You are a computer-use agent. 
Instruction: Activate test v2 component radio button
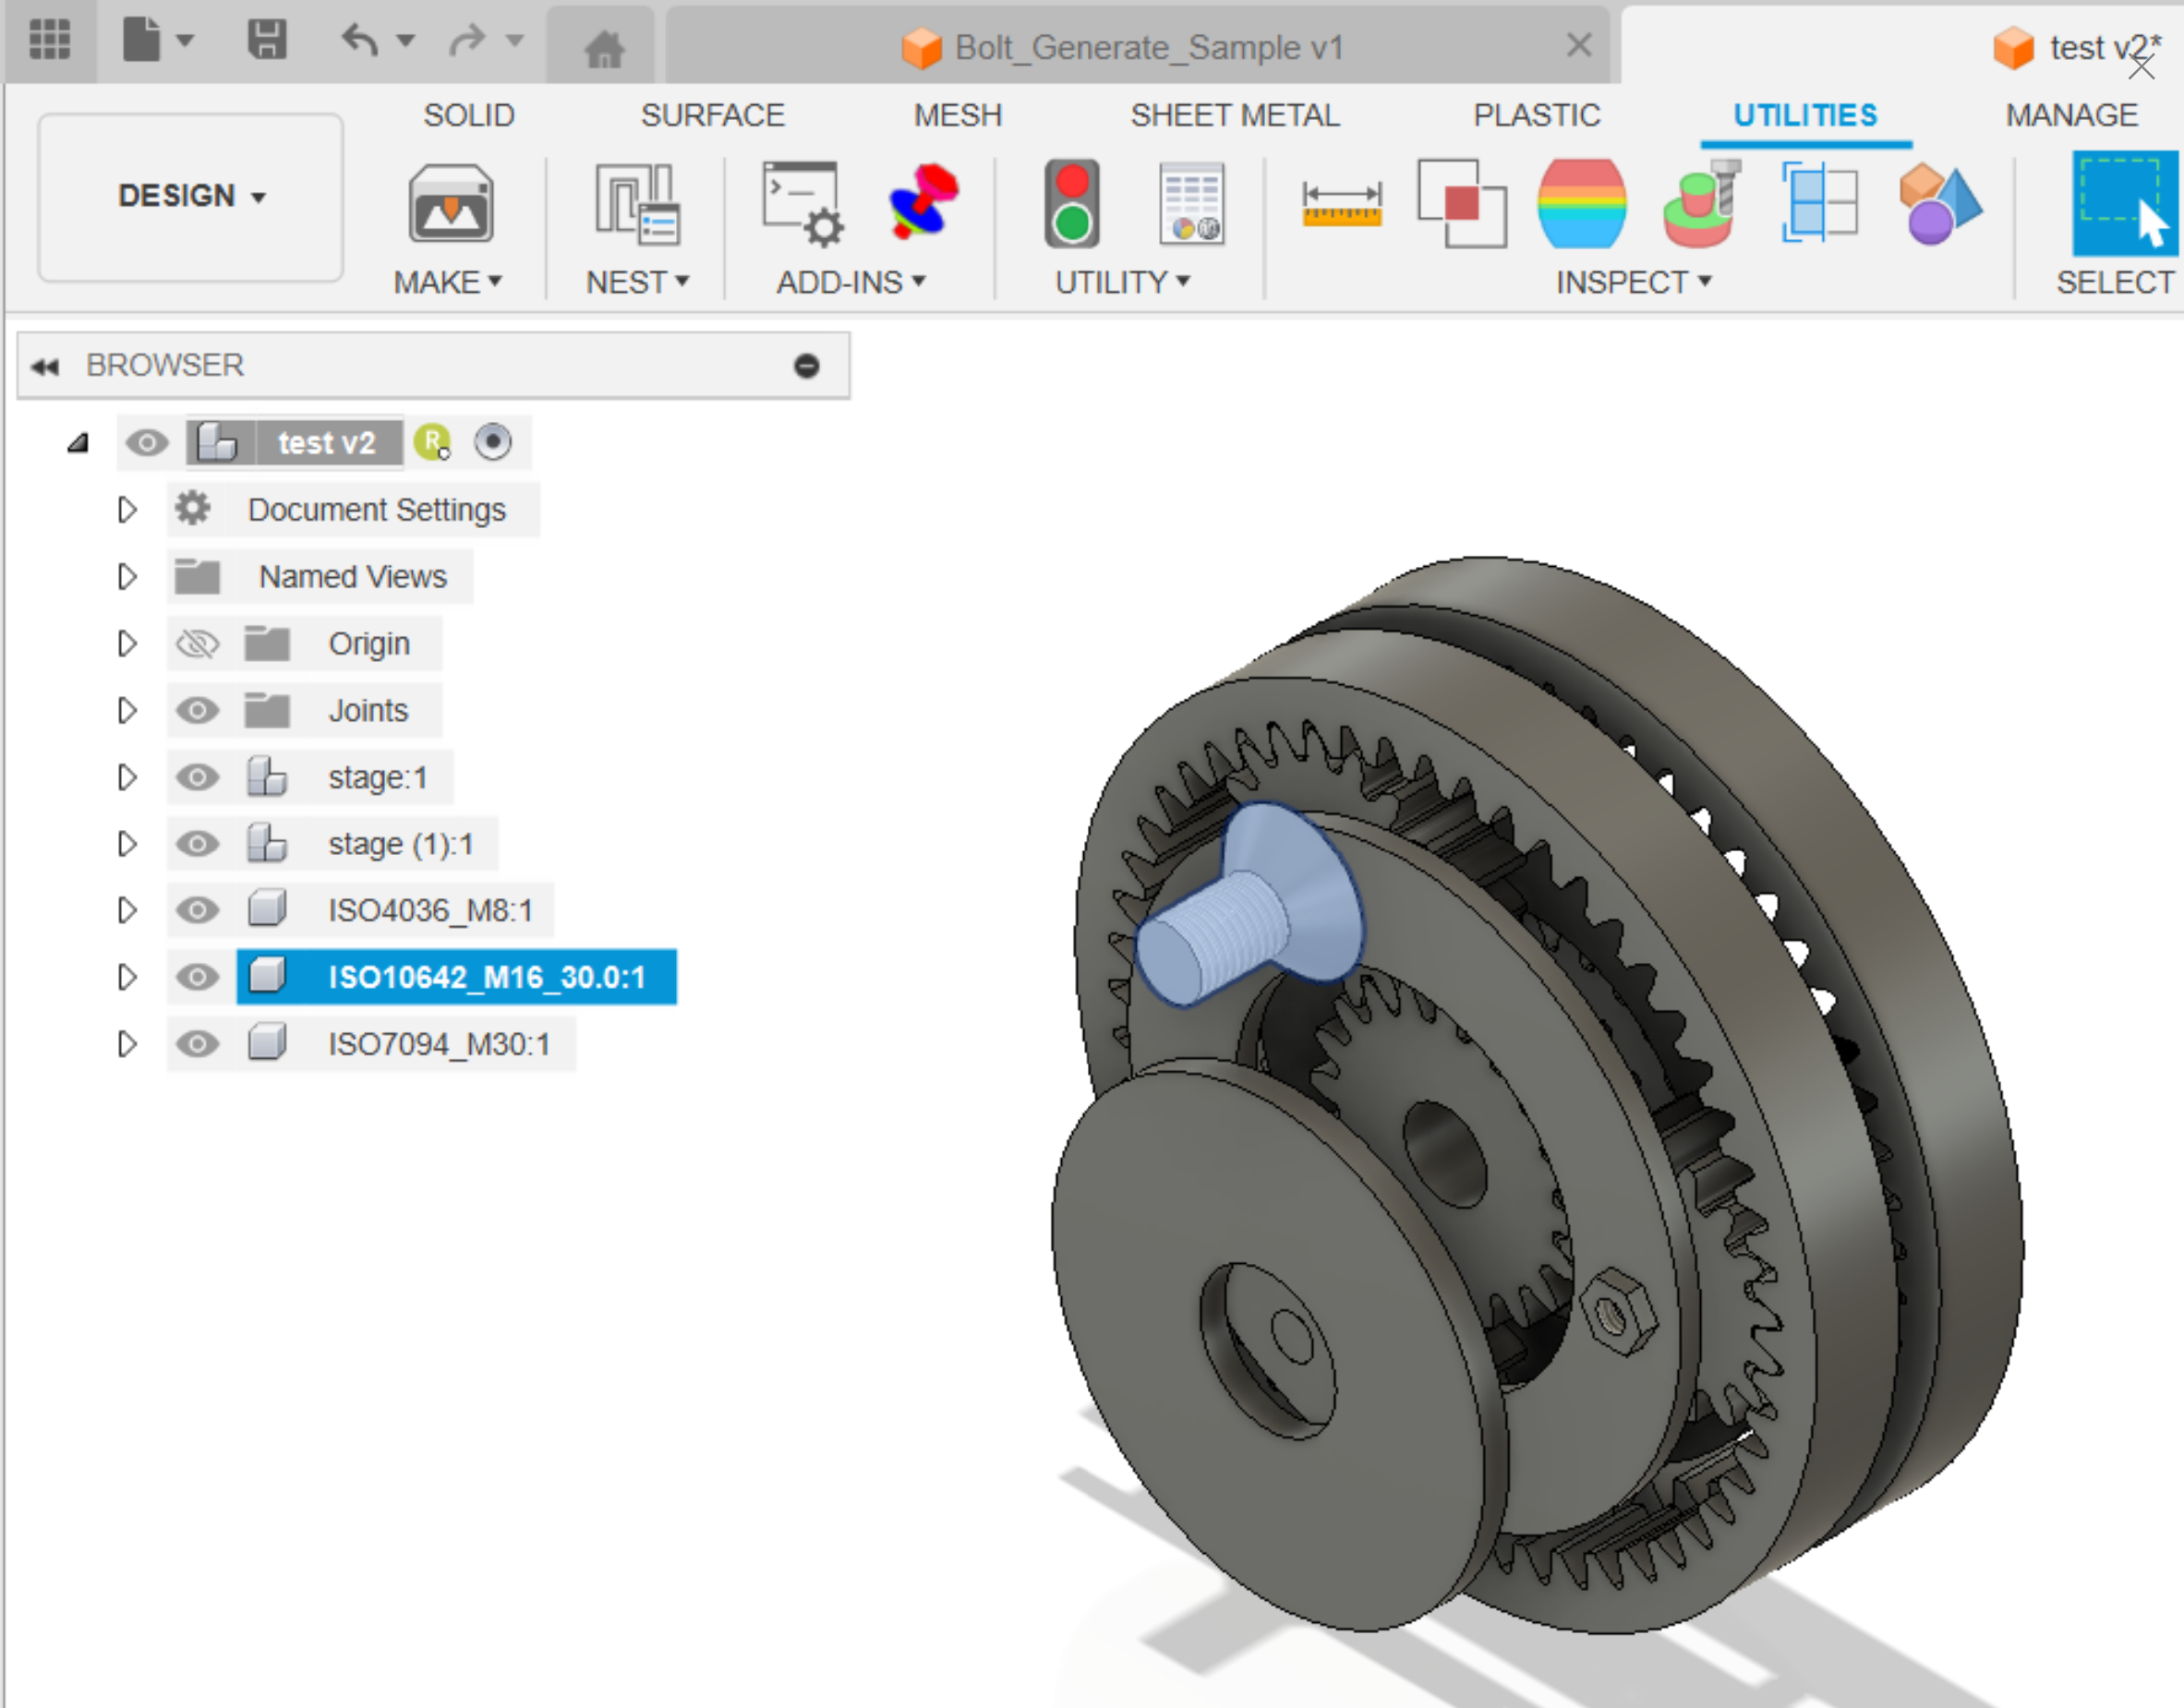pyautogui.click(x=493, y=442)
